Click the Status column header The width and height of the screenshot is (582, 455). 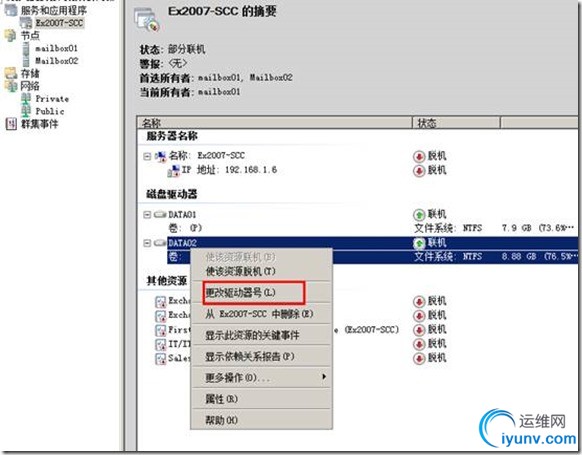coord(456,123)
